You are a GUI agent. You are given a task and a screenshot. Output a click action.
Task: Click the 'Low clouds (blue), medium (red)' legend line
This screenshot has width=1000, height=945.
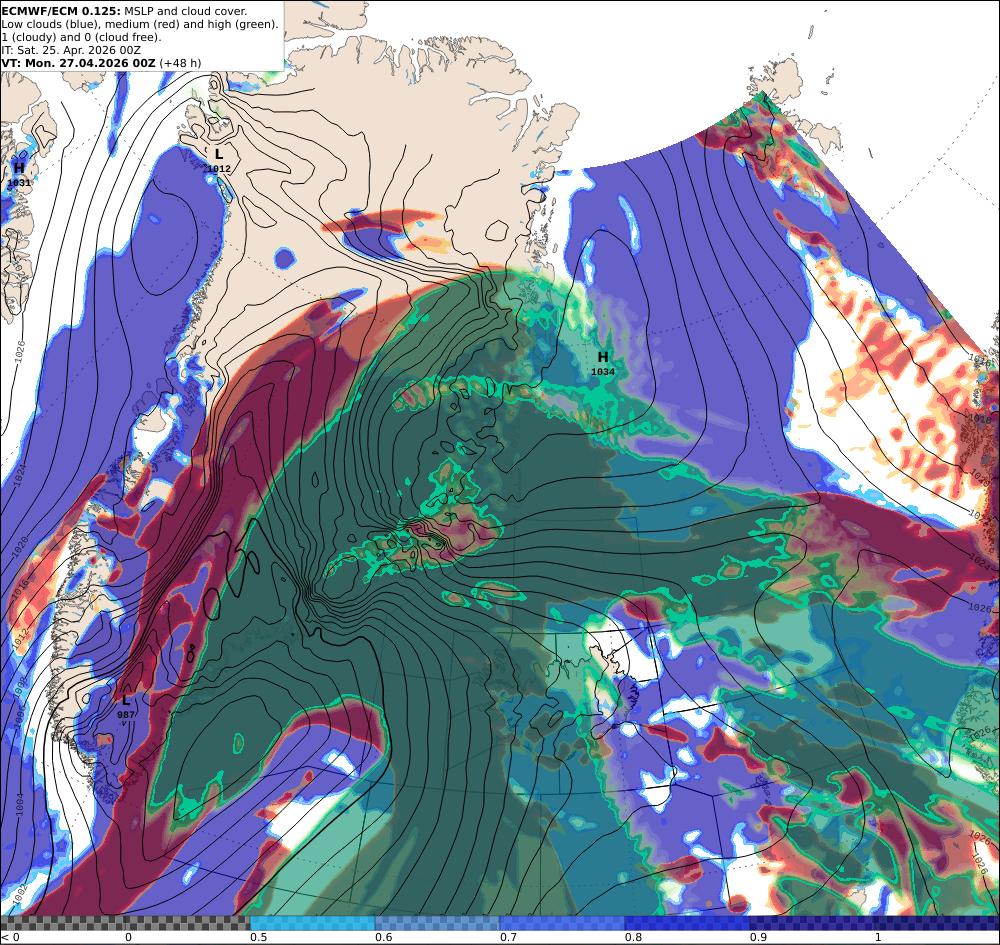(x=140, y=24)
